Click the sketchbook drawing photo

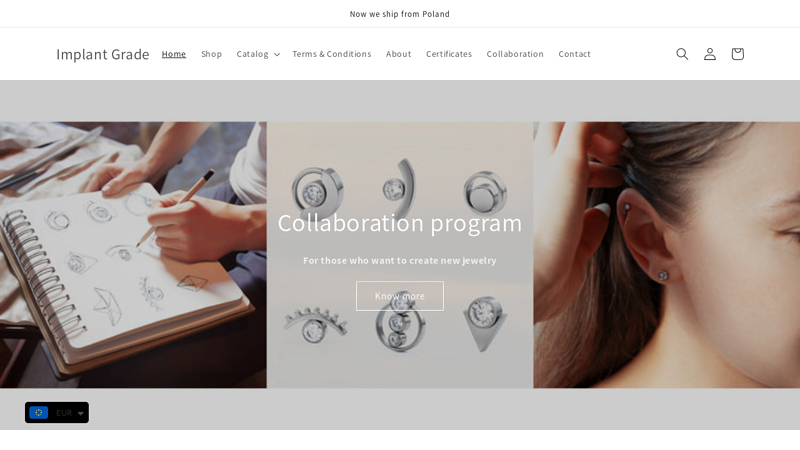coord(133,255)
